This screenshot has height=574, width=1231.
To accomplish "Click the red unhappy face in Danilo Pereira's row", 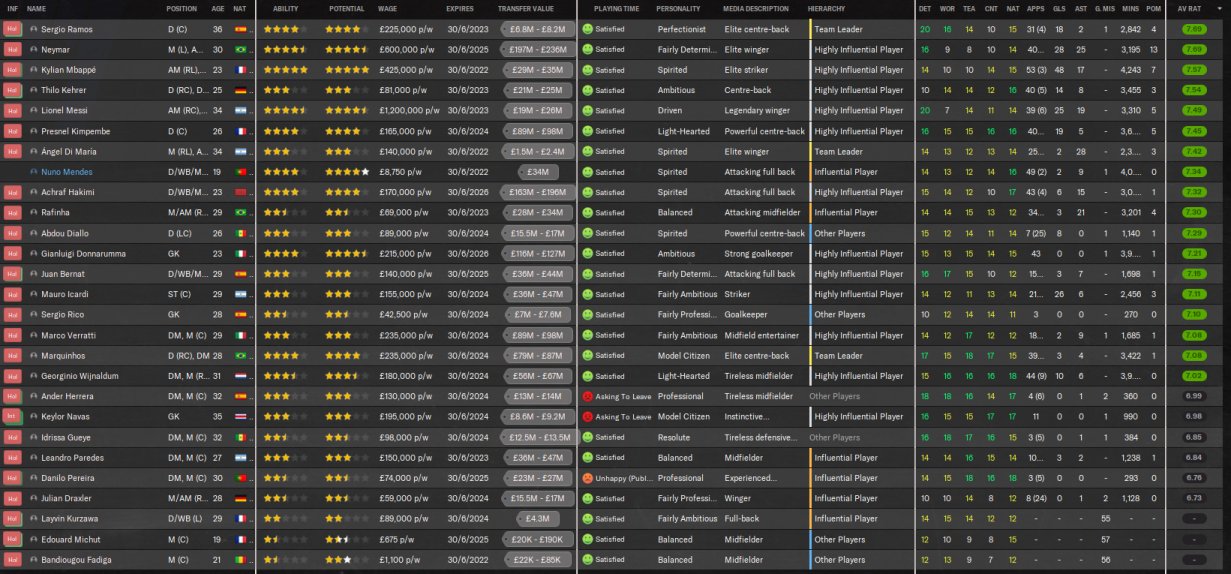I will [587, 478].
